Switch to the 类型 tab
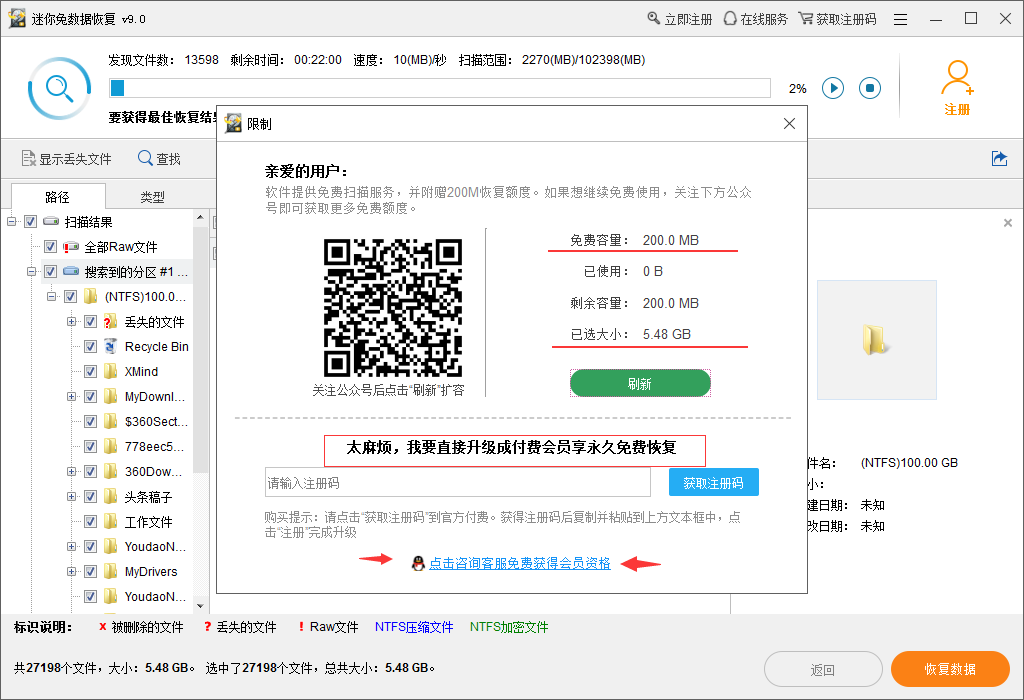Image resolution: width=1024 pixels, height=700 pixels. tap(153, 197)
